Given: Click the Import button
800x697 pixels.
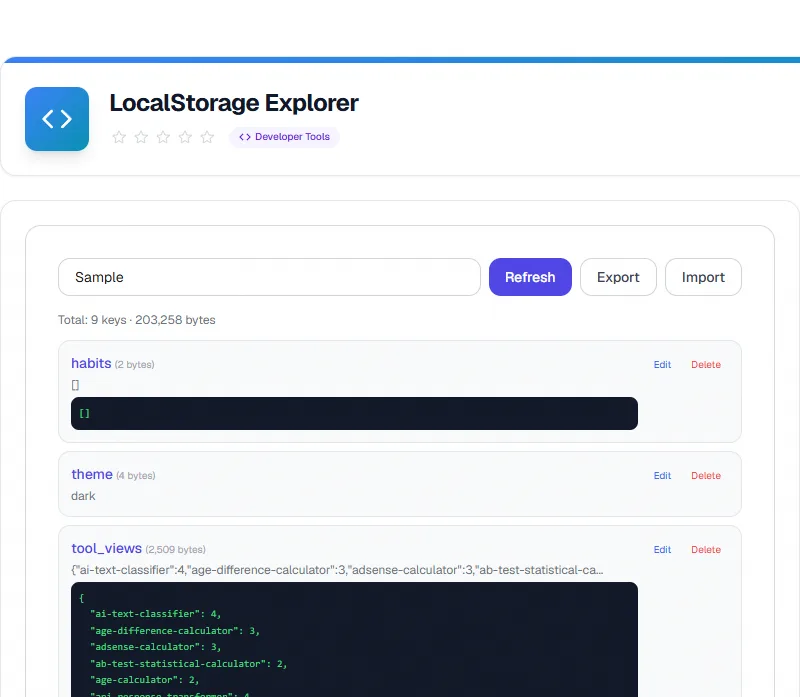Looking at the screenshot, I should (703, 277).
